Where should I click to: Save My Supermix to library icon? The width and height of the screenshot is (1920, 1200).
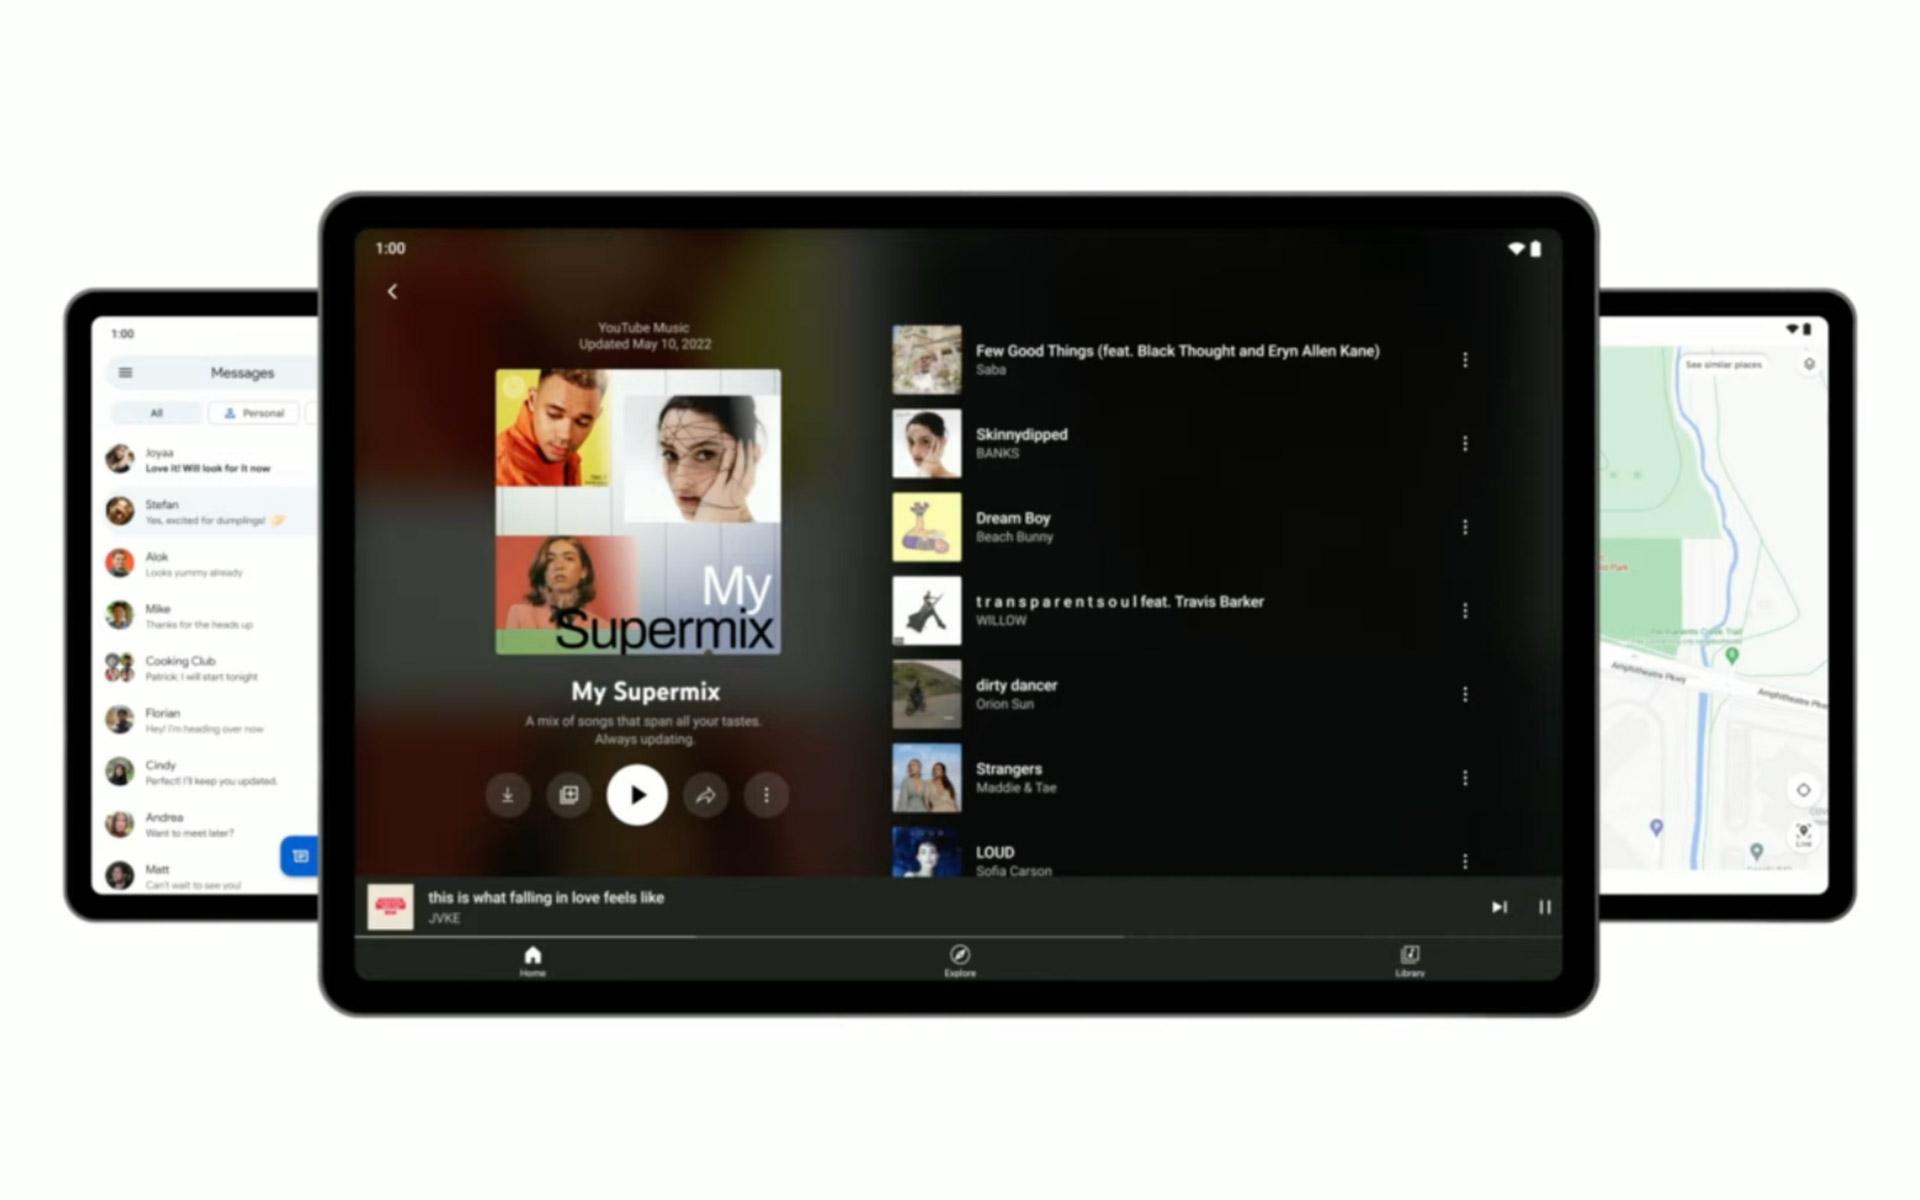tap(569, 795)
